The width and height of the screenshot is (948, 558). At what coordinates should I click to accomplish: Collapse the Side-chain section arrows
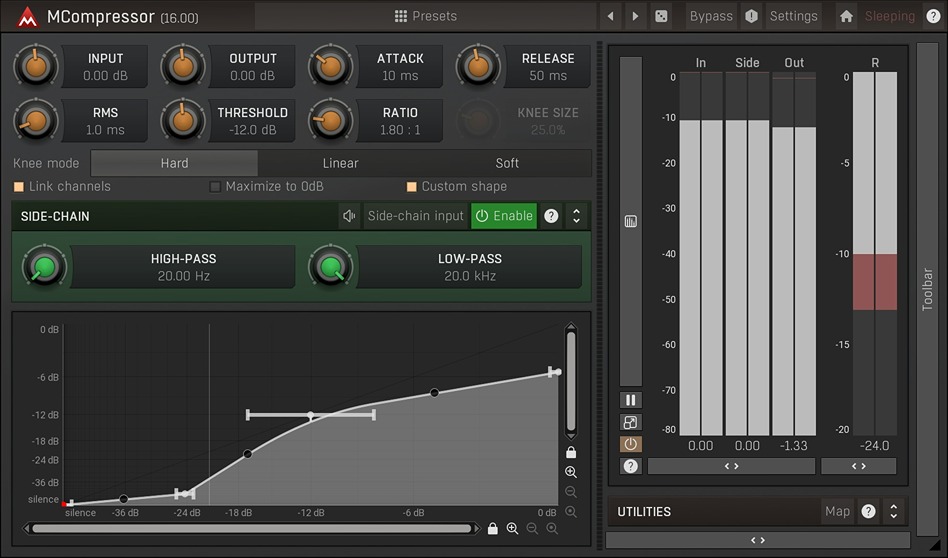coord(576,216)
